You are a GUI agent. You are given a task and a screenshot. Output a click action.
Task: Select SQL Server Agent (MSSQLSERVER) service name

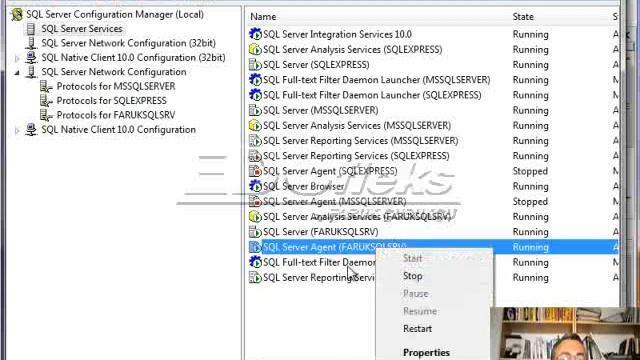(x=334, y=201)
